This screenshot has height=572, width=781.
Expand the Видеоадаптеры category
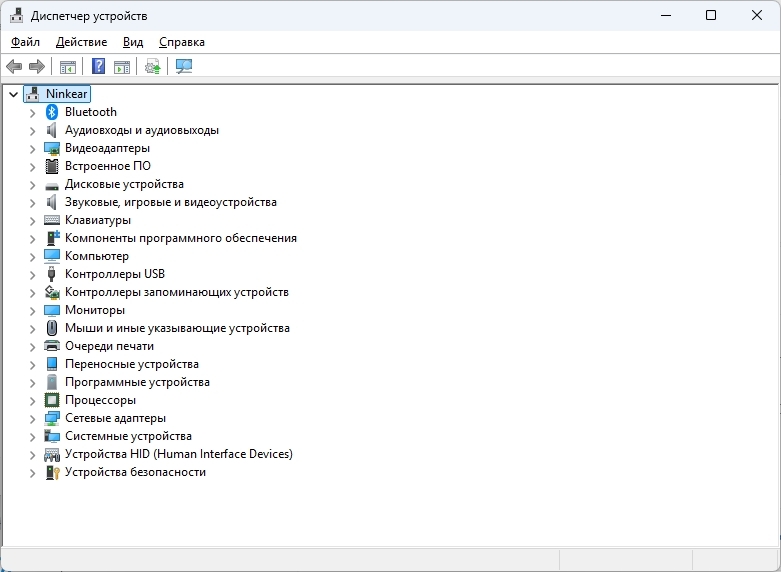click(x=32, y=148)
